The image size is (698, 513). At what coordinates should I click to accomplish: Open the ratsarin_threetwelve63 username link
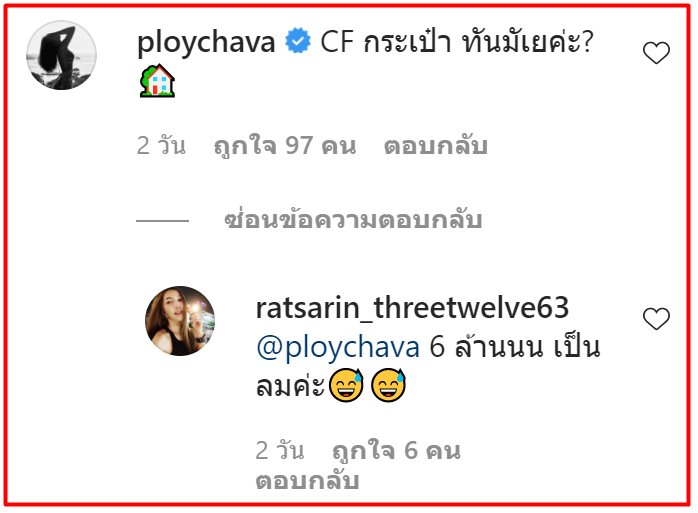tap(412, 308)
